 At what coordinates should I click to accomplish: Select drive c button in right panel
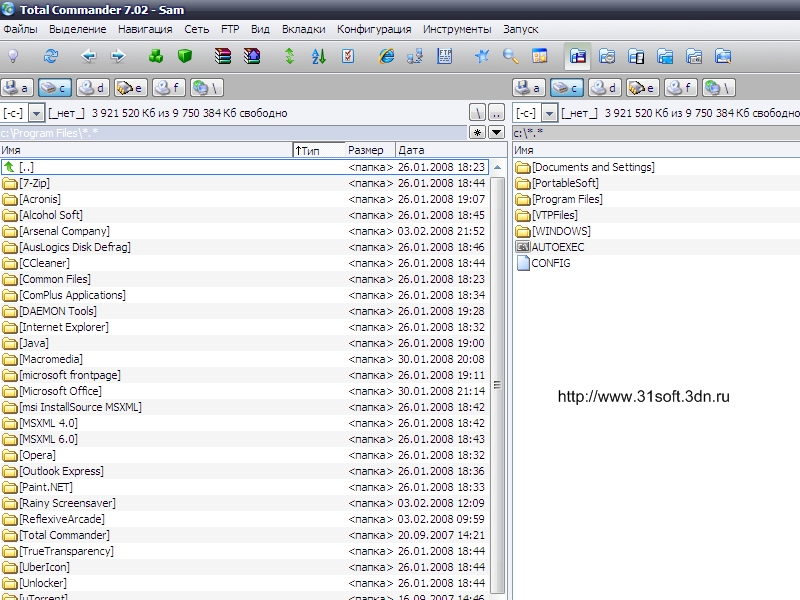(567, 88)
